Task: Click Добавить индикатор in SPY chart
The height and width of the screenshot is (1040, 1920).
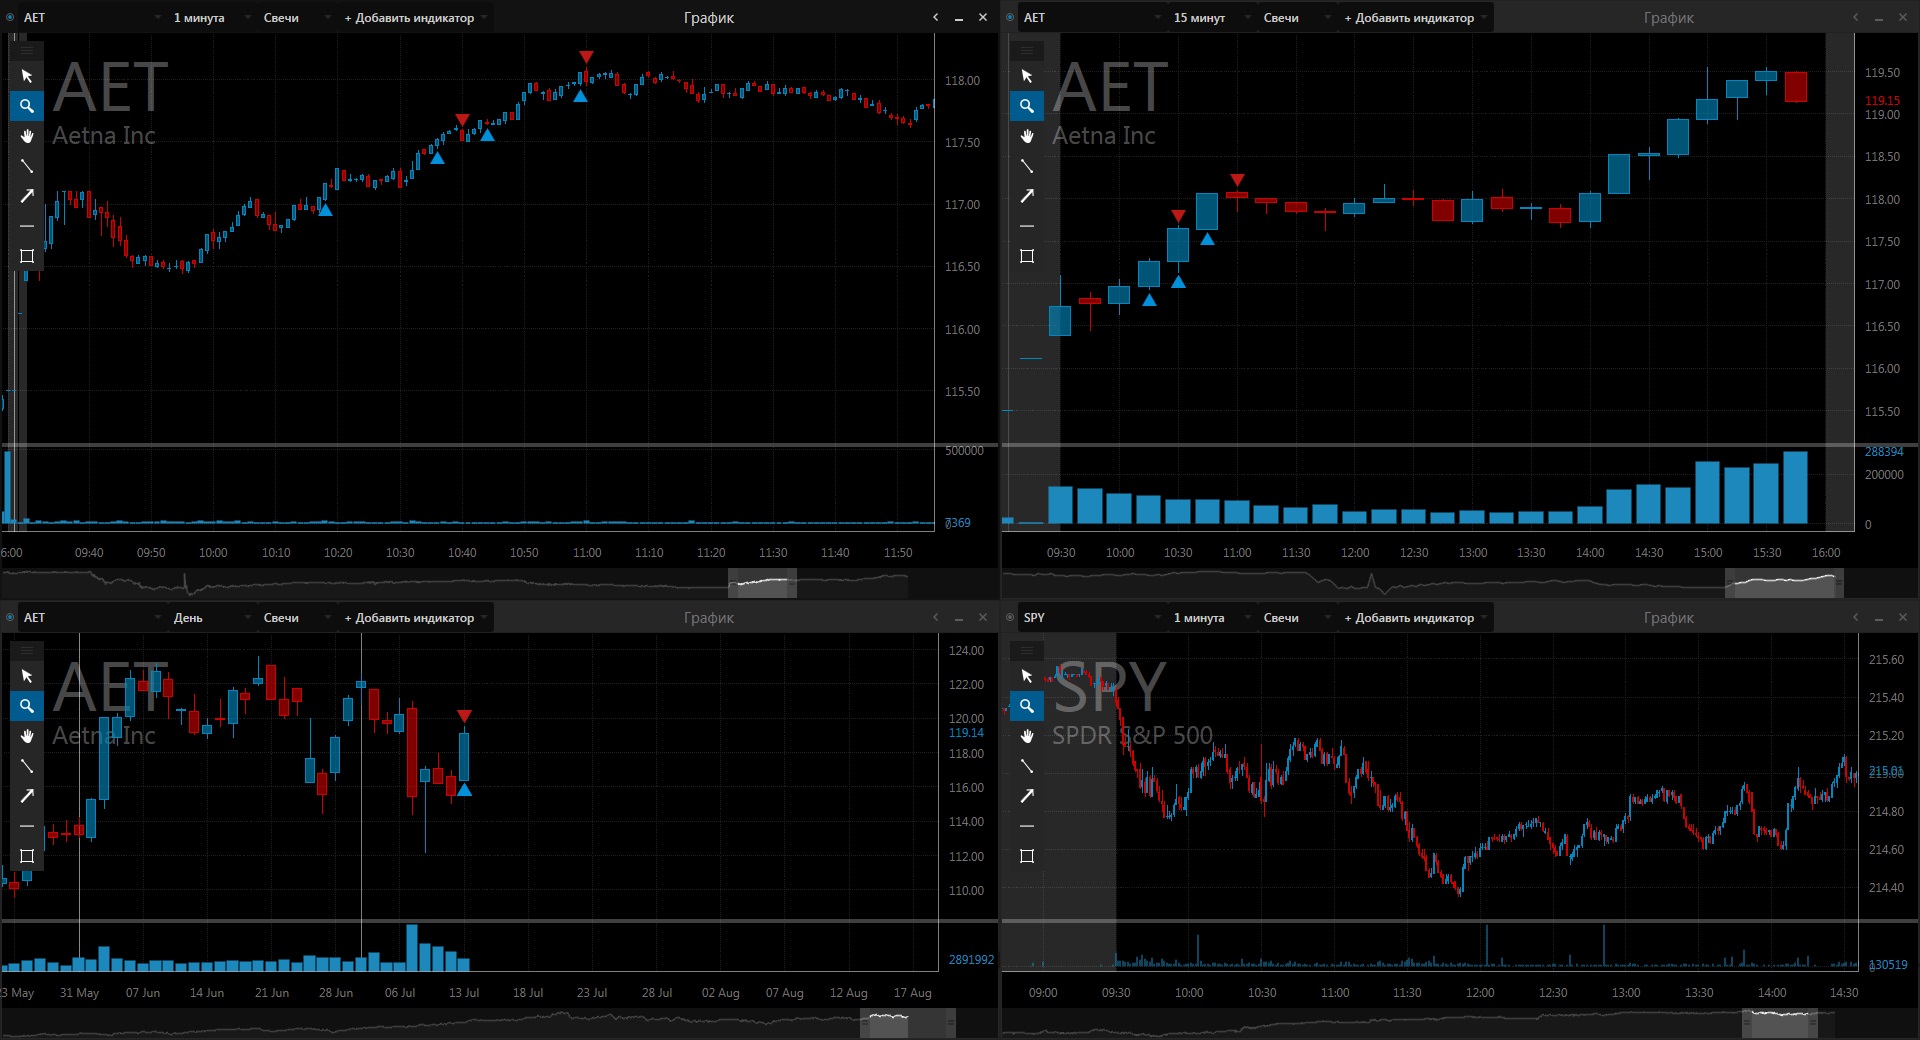Action: tap(1414, 618)
